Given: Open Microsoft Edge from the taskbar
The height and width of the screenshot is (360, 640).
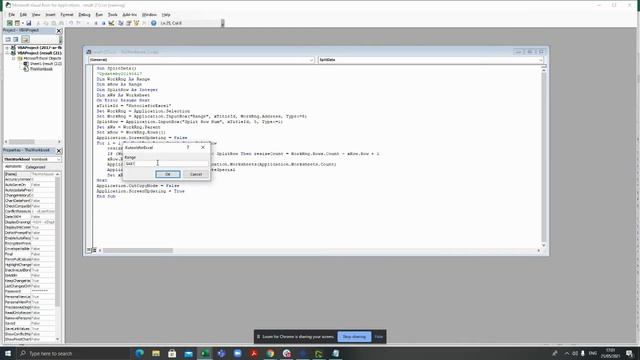Looking at the screenshot, I should point(139,353).
